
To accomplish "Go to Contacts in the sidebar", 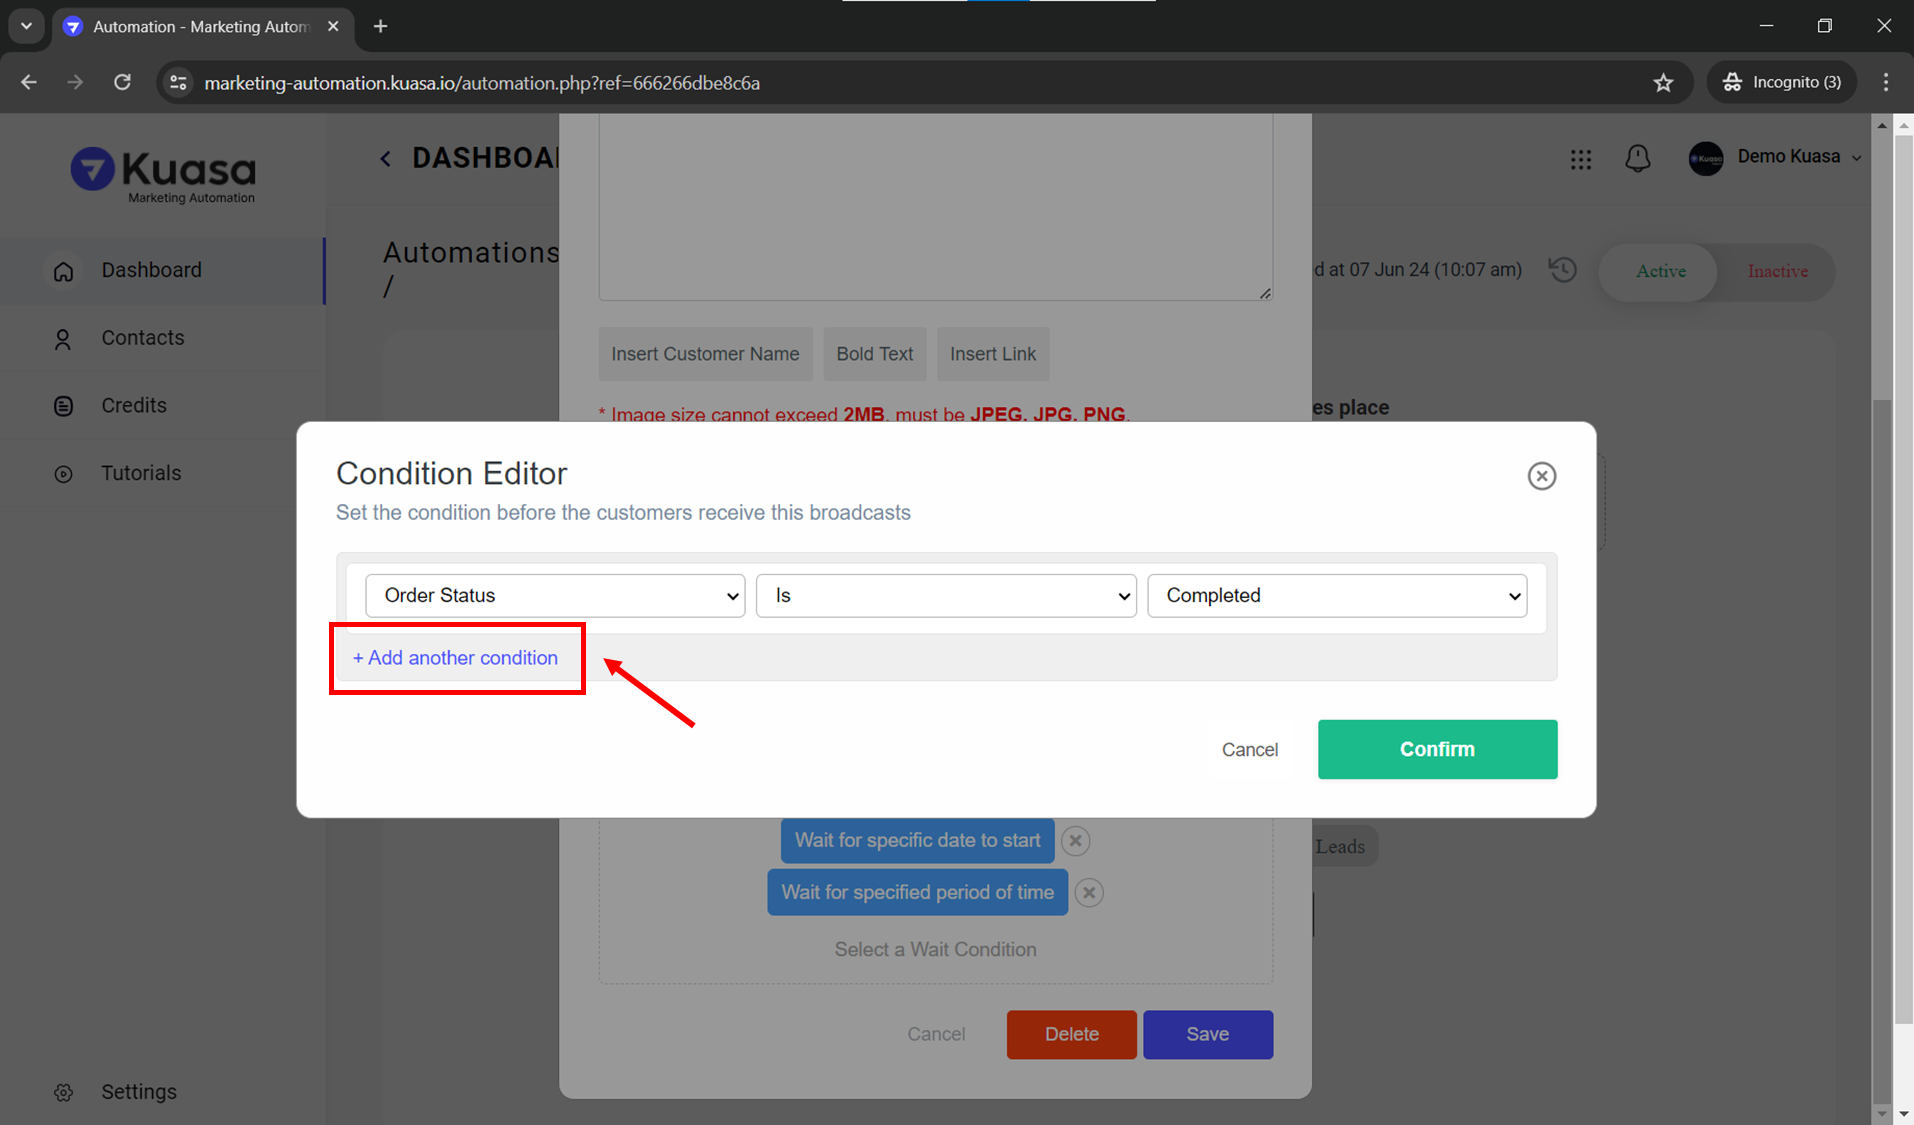I will tap(142, 338).
